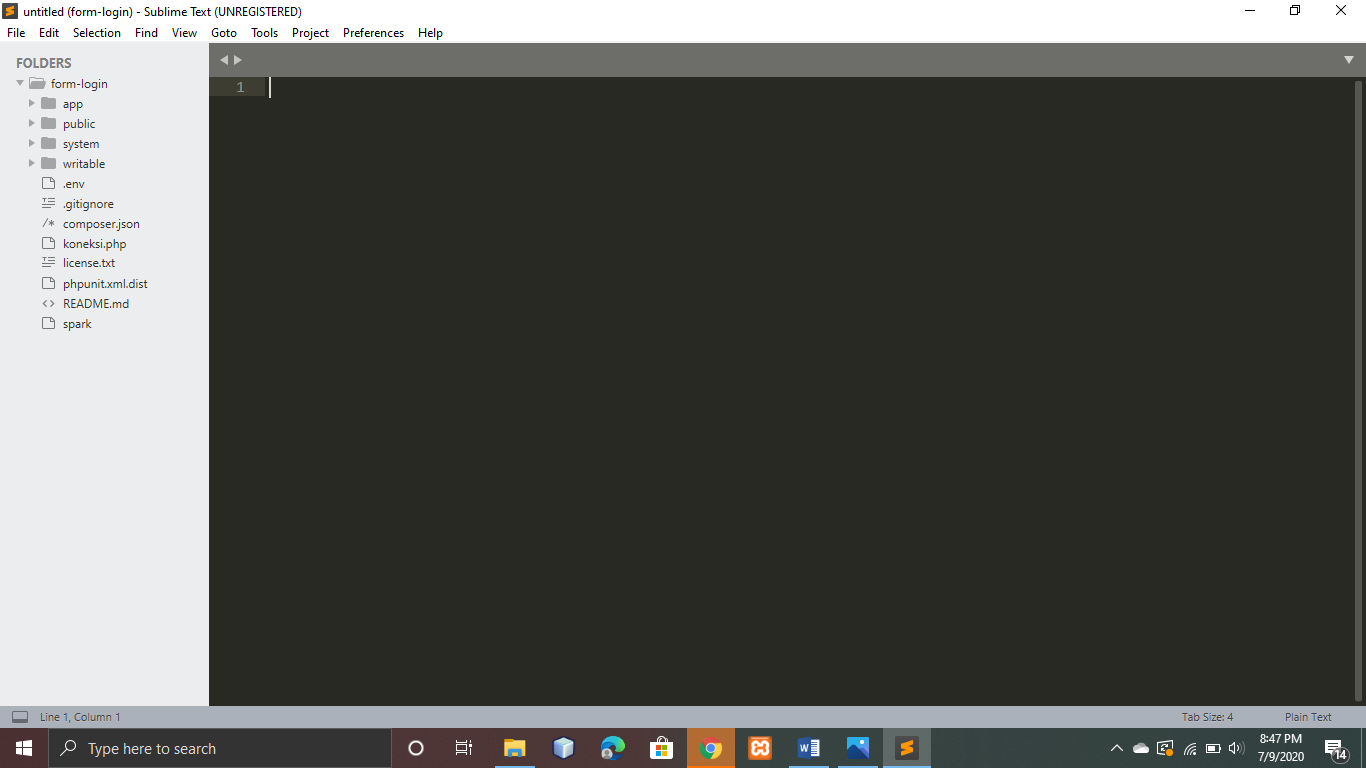
Task: Click the README.md markup icon
Action: tap(48, 303)
